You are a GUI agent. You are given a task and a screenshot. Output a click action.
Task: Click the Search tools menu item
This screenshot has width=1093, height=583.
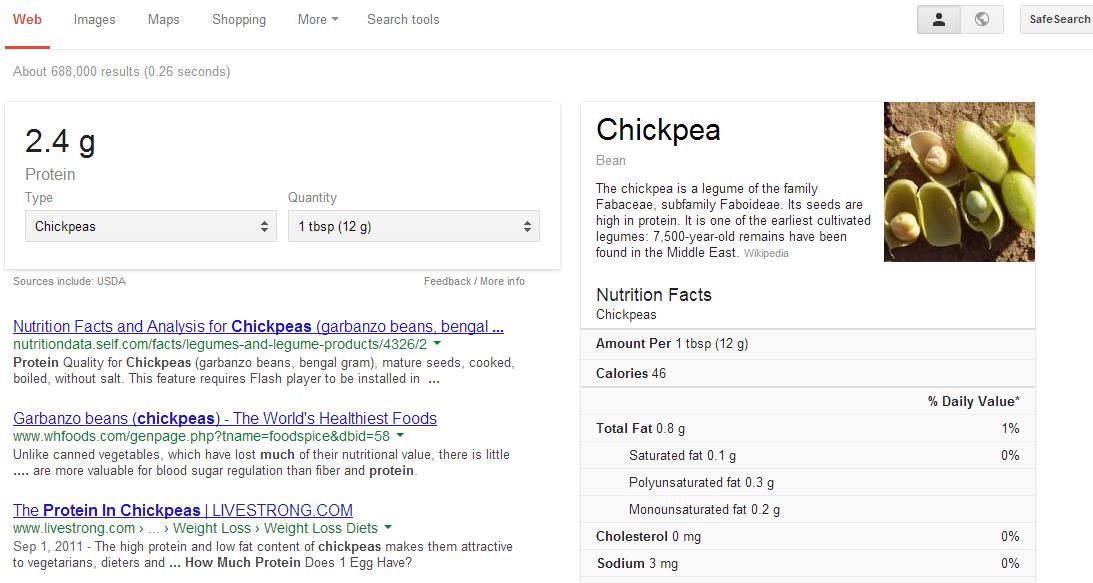coord(402,19)
